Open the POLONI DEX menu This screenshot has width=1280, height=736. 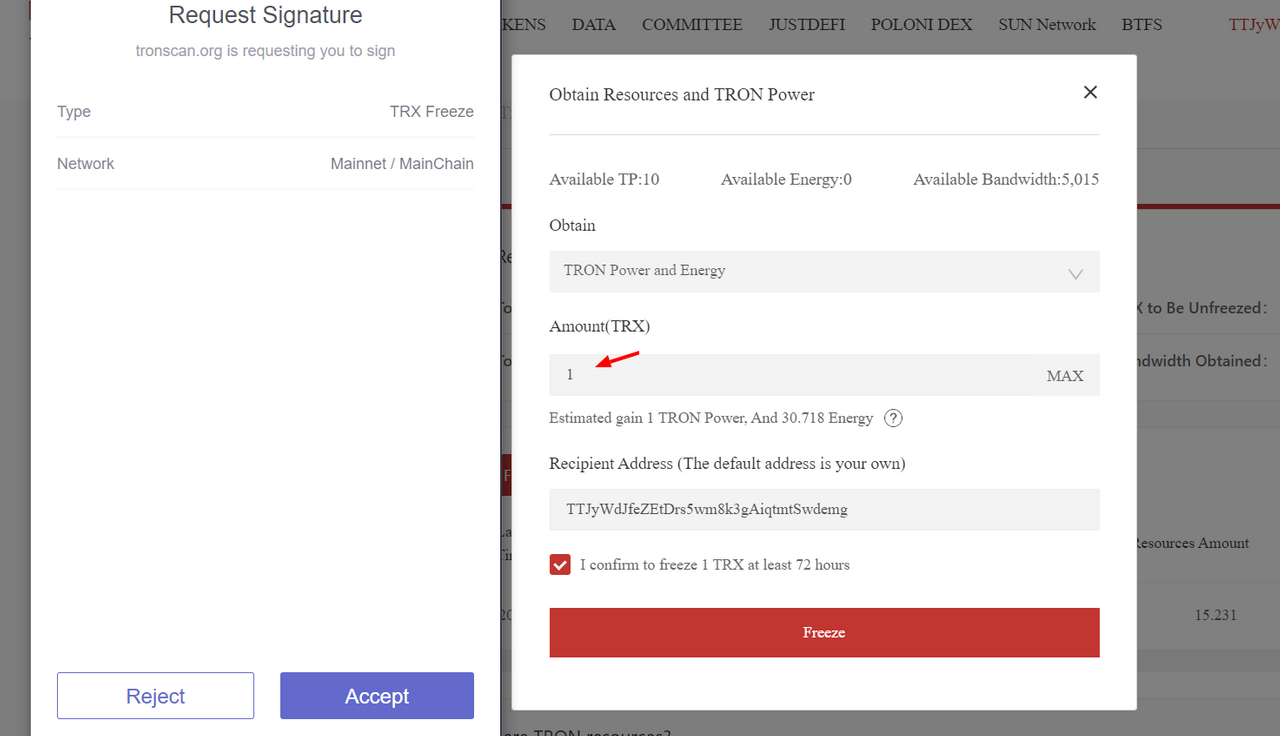(x=921, y=25)
